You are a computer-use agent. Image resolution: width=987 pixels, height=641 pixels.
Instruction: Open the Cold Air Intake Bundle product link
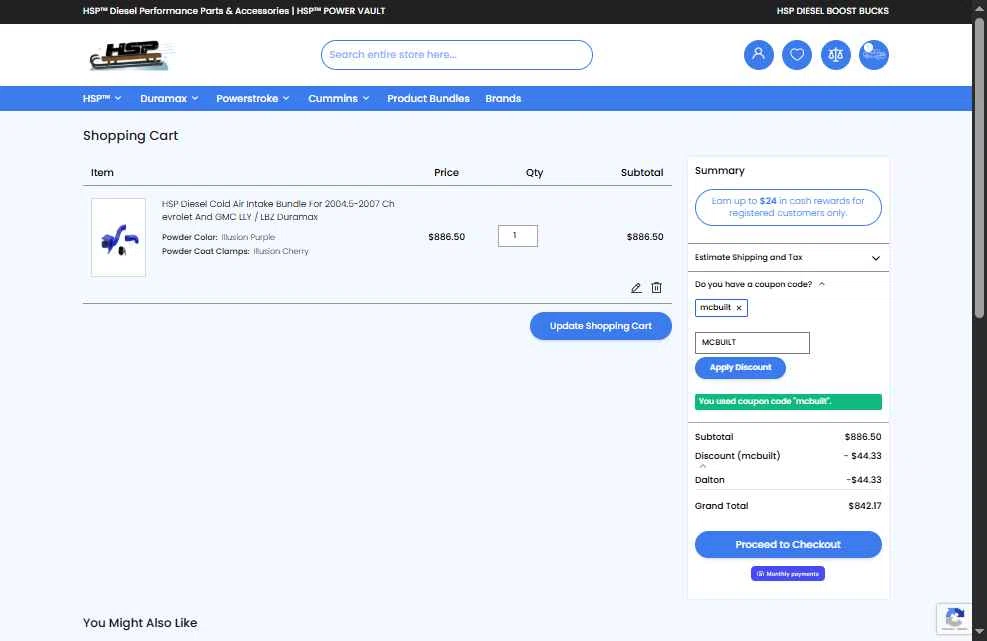[x=278, y=210]
